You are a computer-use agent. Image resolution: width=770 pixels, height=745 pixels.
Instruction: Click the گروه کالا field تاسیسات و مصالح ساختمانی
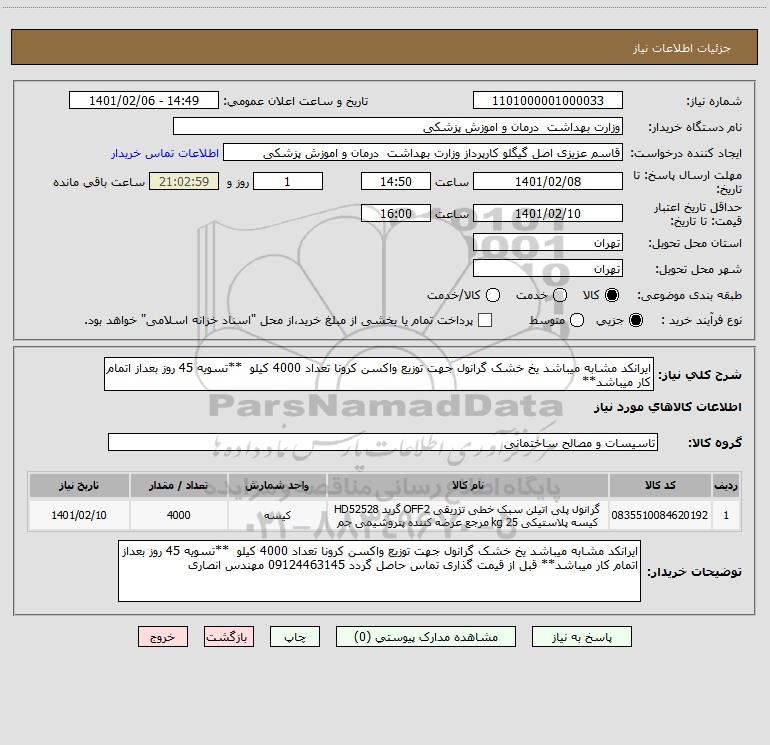383,442
